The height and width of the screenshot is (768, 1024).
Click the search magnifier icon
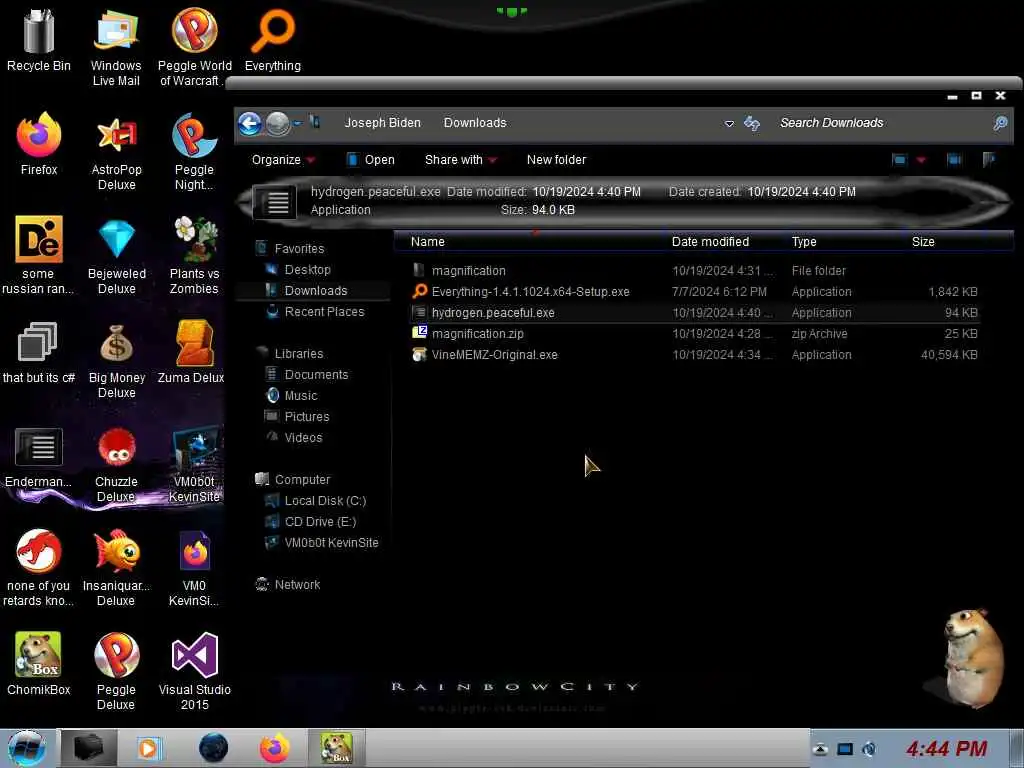click(x=1000, y=123)
